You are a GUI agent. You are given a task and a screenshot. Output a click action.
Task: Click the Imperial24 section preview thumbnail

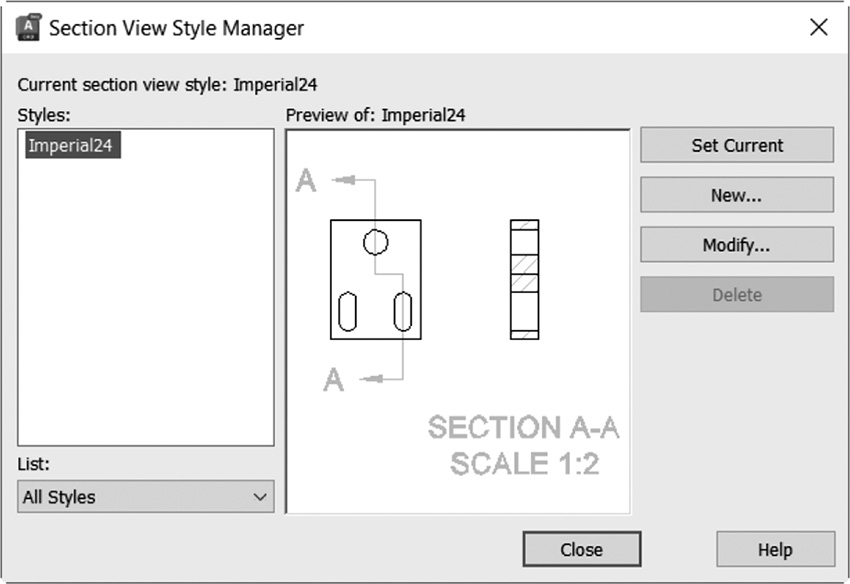pyautogui.click(x=458, y=322)
